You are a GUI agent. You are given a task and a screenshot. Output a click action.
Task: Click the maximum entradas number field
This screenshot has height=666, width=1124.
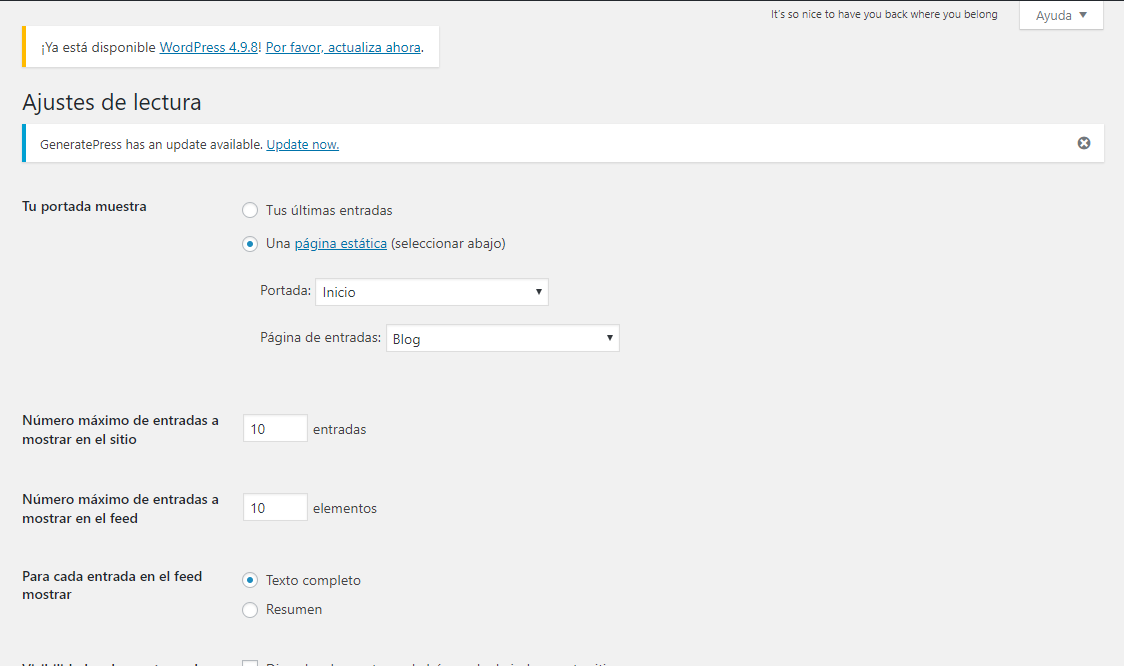tap(274, 428)
